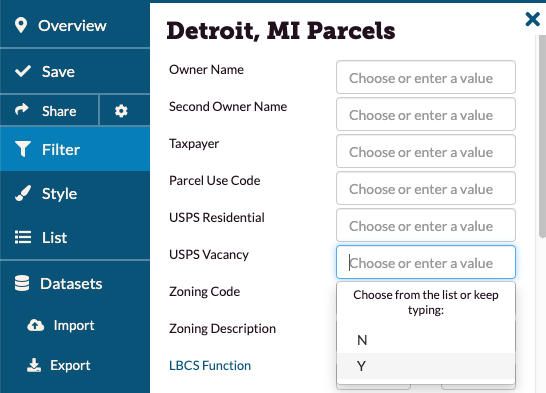Click the Second Owner Name field
The width and height of the screenshot is (546, 393).
[426, 114]
